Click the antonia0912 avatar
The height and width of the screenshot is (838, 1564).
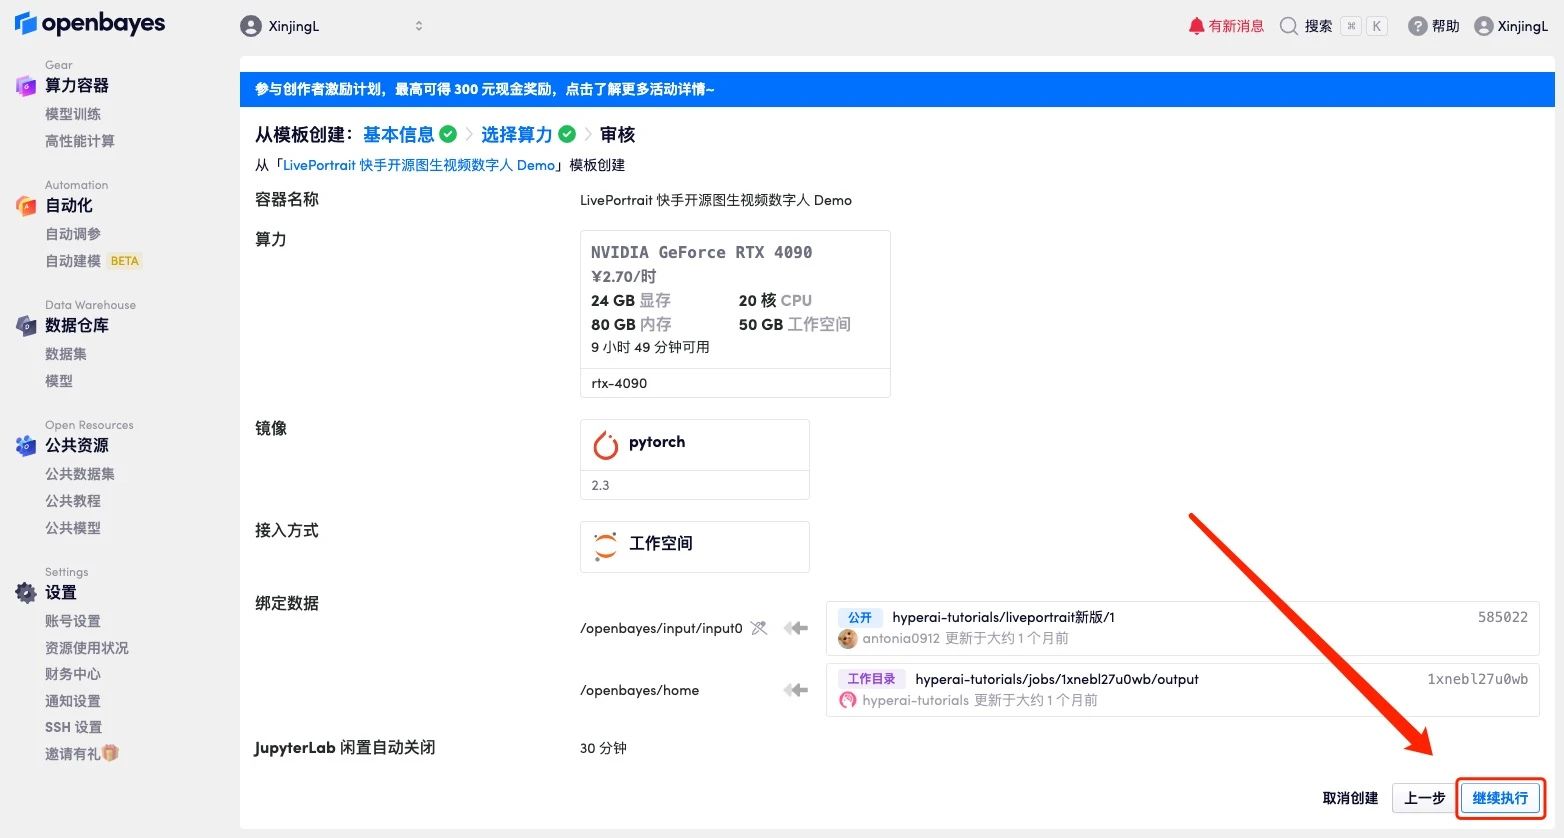848,638
